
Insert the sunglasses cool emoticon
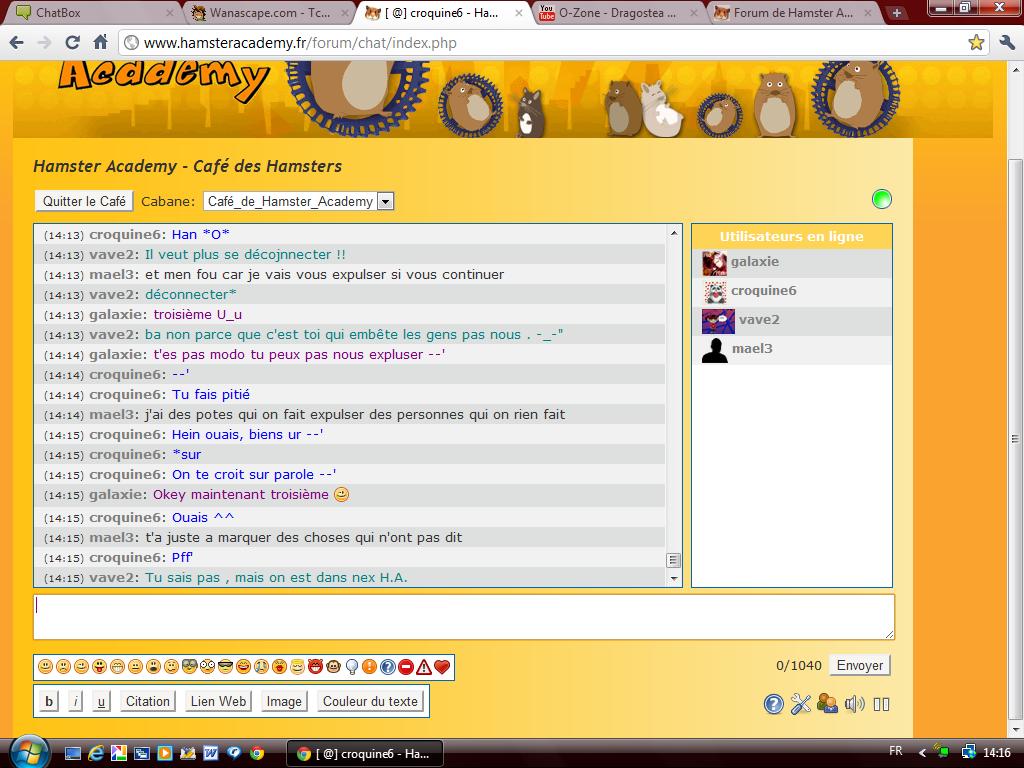click(225, 667)
